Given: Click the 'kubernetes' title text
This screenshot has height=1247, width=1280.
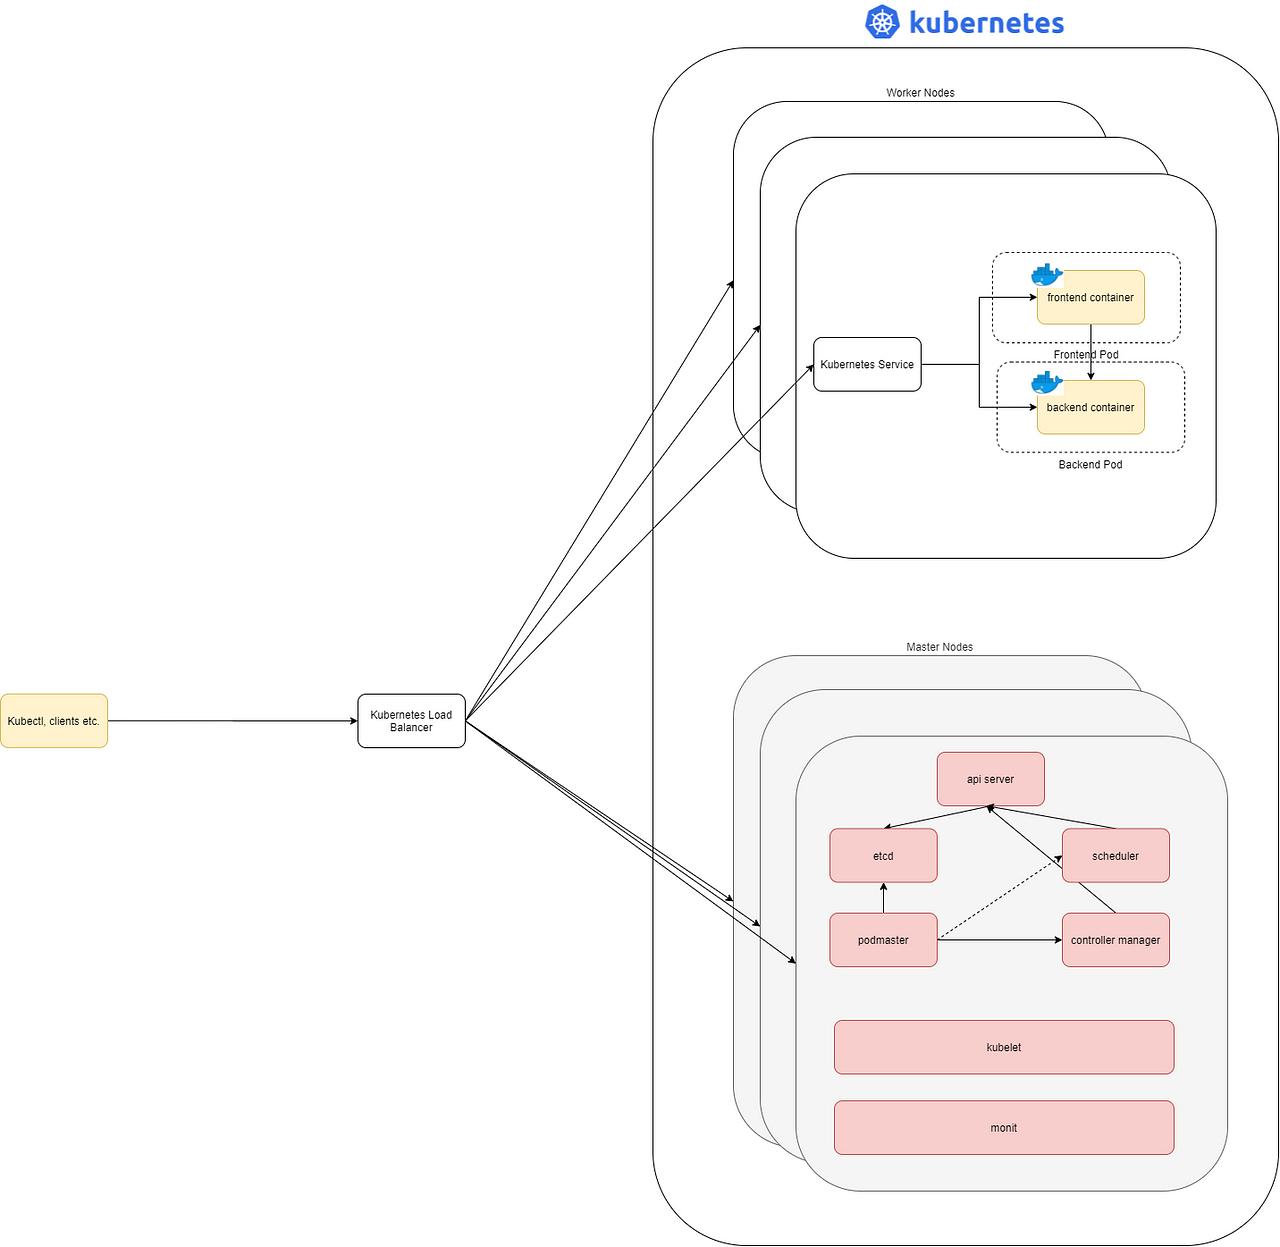Looking at the screenshot, I should [x=987, y=22].
